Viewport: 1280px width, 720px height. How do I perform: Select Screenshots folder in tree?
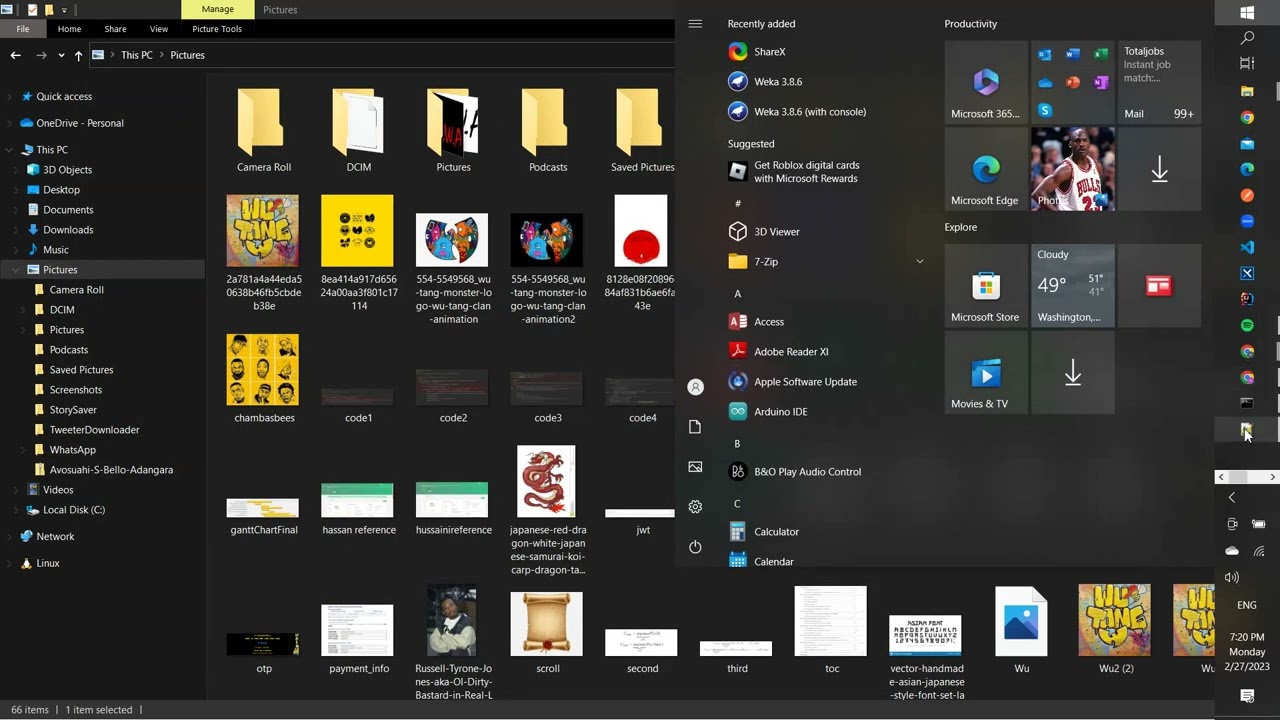click(76, 390)
